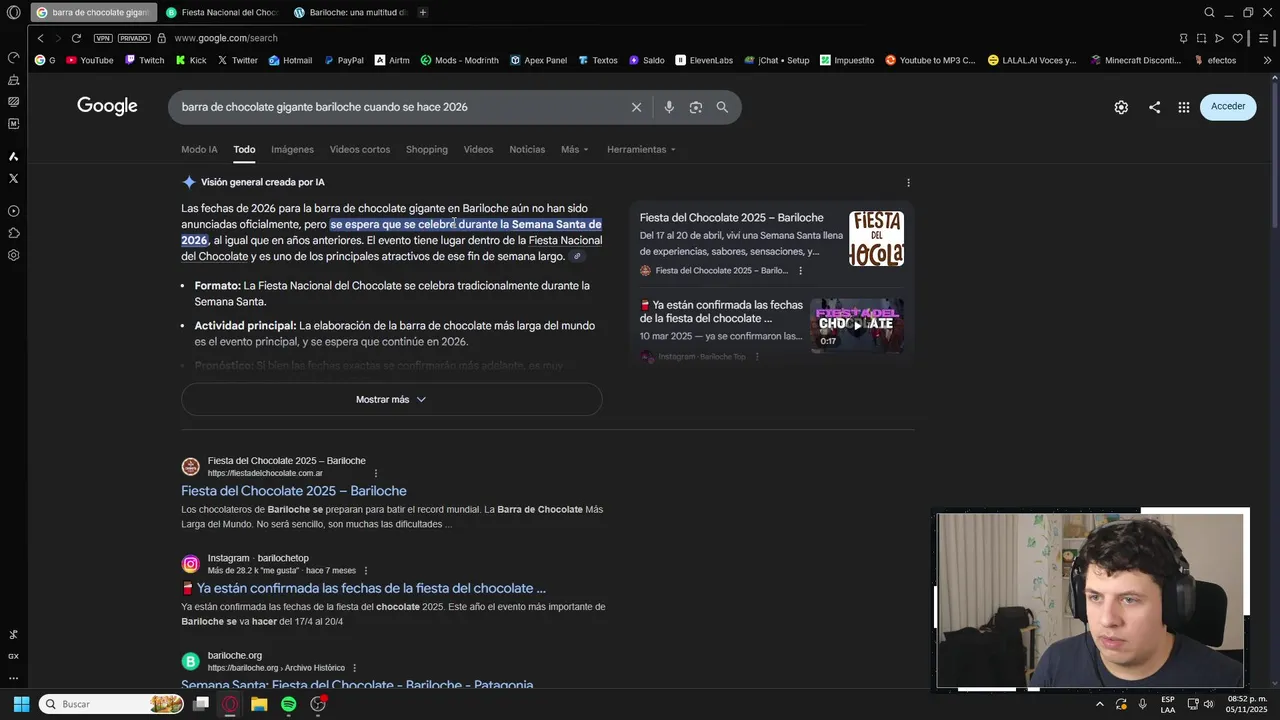Viewport: 1280px width, 720px height.
Task: Clear the Google search box text
Action: coord(636,107)
